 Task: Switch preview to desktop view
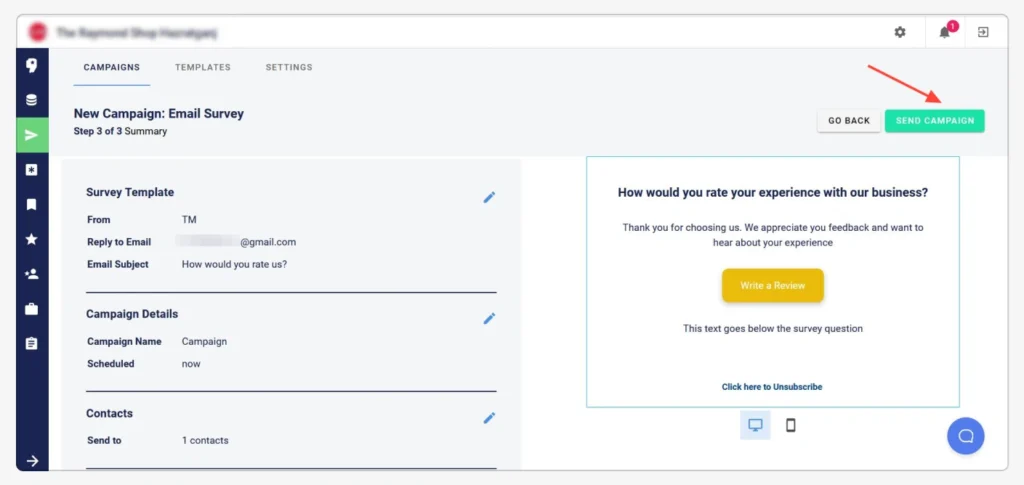point(756,425)
